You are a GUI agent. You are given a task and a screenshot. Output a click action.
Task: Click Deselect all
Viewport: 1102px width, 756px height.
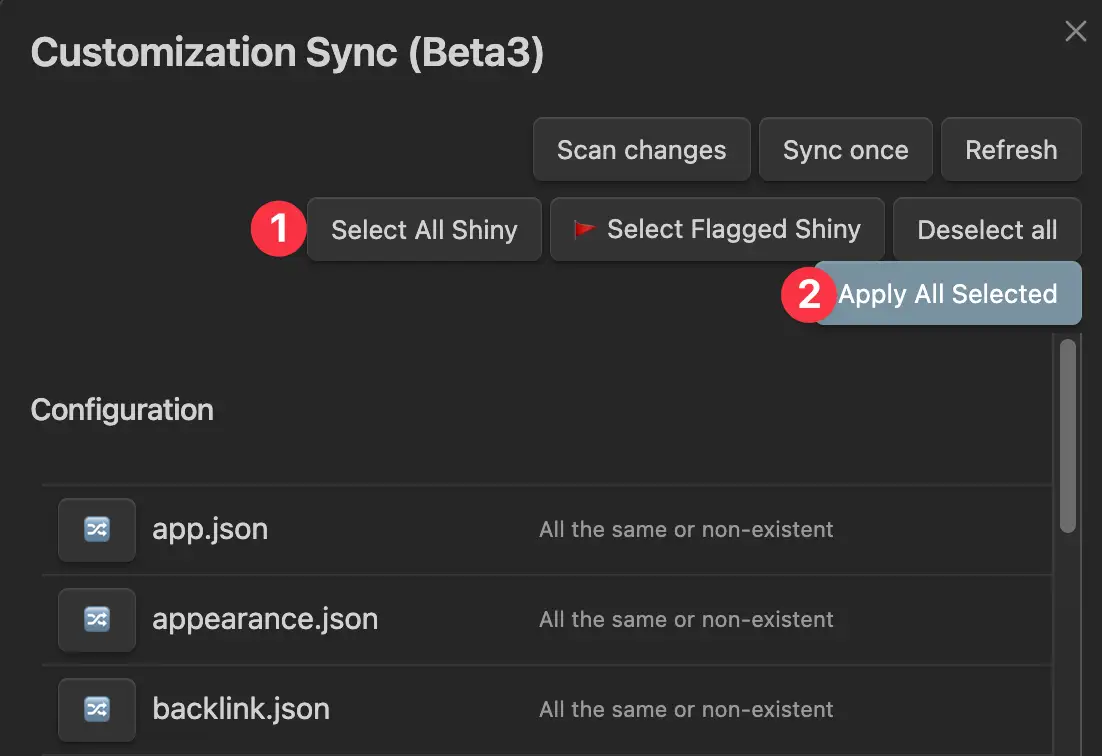click(x=987, y=230)
